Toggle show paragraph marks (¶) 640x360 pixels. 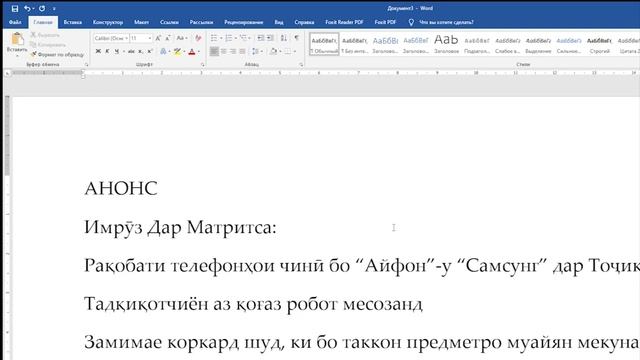297,38
